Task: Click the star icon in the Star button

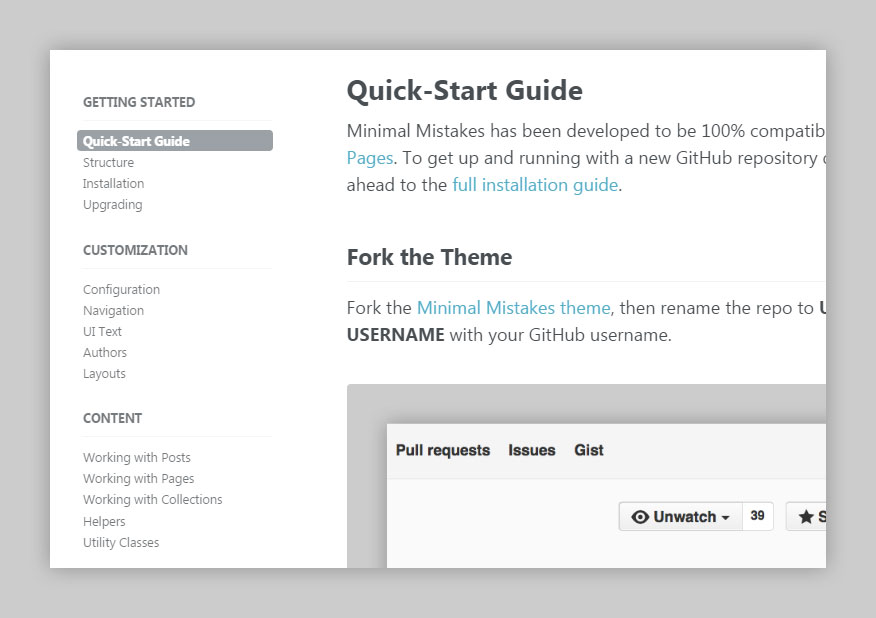Action: (806, 516)
